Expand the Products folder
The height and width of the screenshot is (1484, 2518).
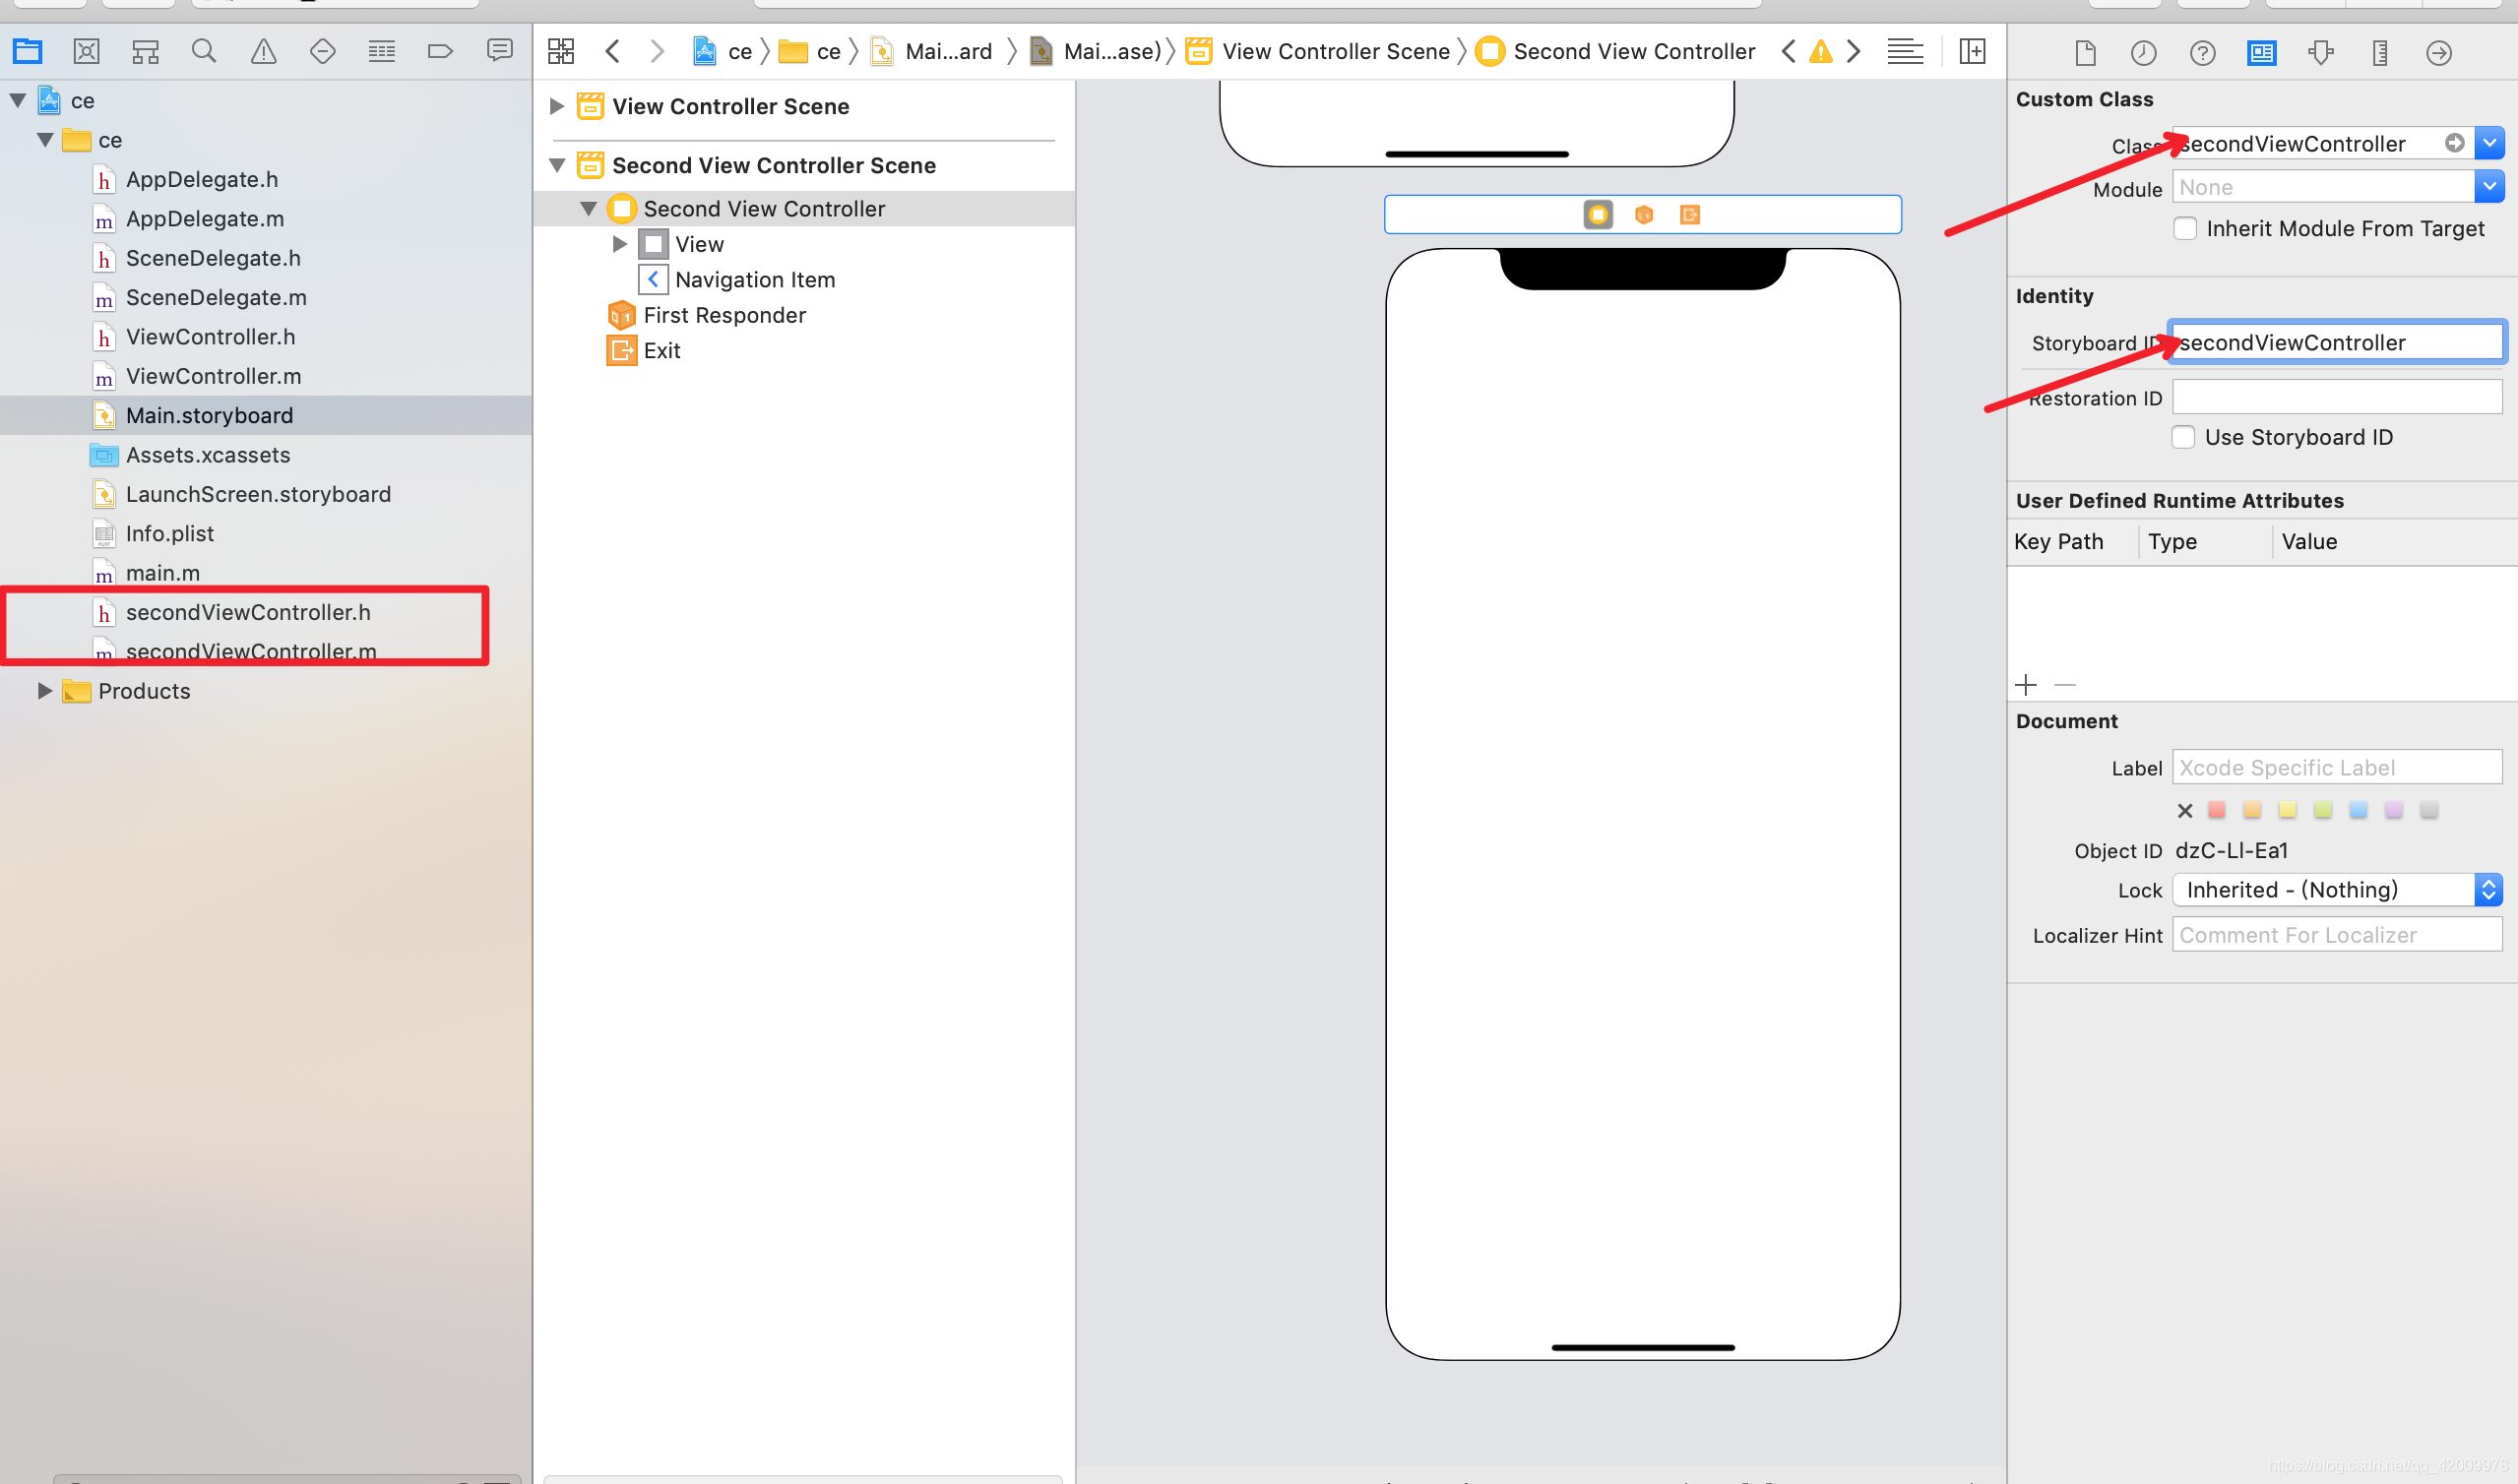[x=44, y=691]
